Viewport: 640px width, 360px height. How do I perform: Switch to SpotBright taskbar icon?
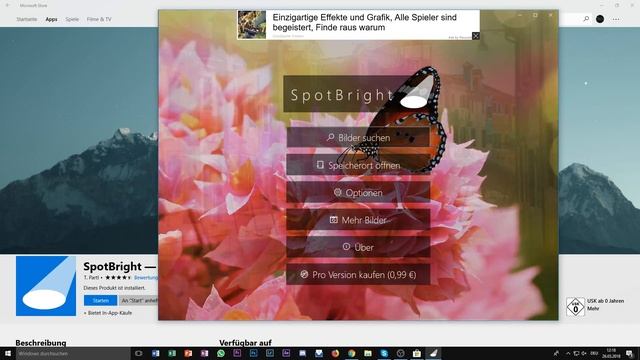point(433,353)
